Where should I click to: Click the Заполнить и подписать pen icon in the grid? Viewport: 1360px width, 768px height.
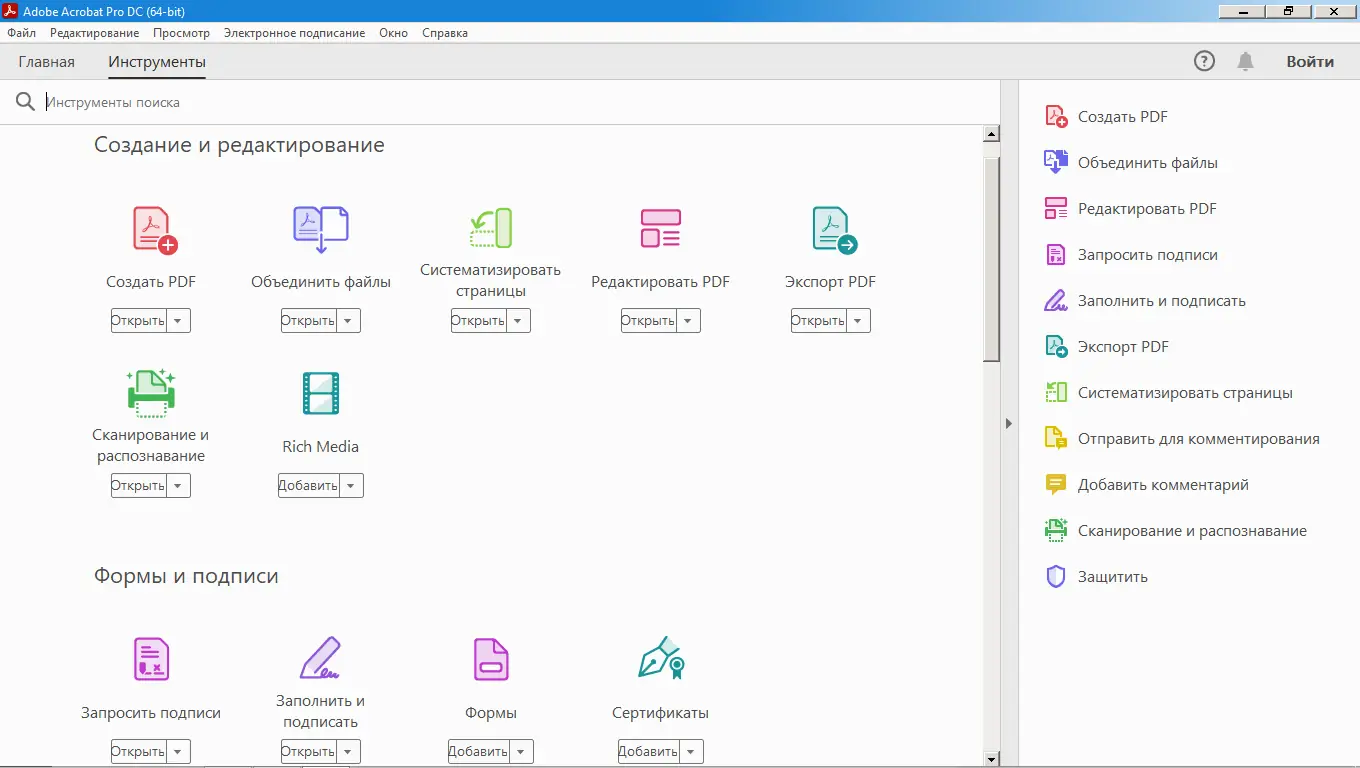[x=321, y=658]
